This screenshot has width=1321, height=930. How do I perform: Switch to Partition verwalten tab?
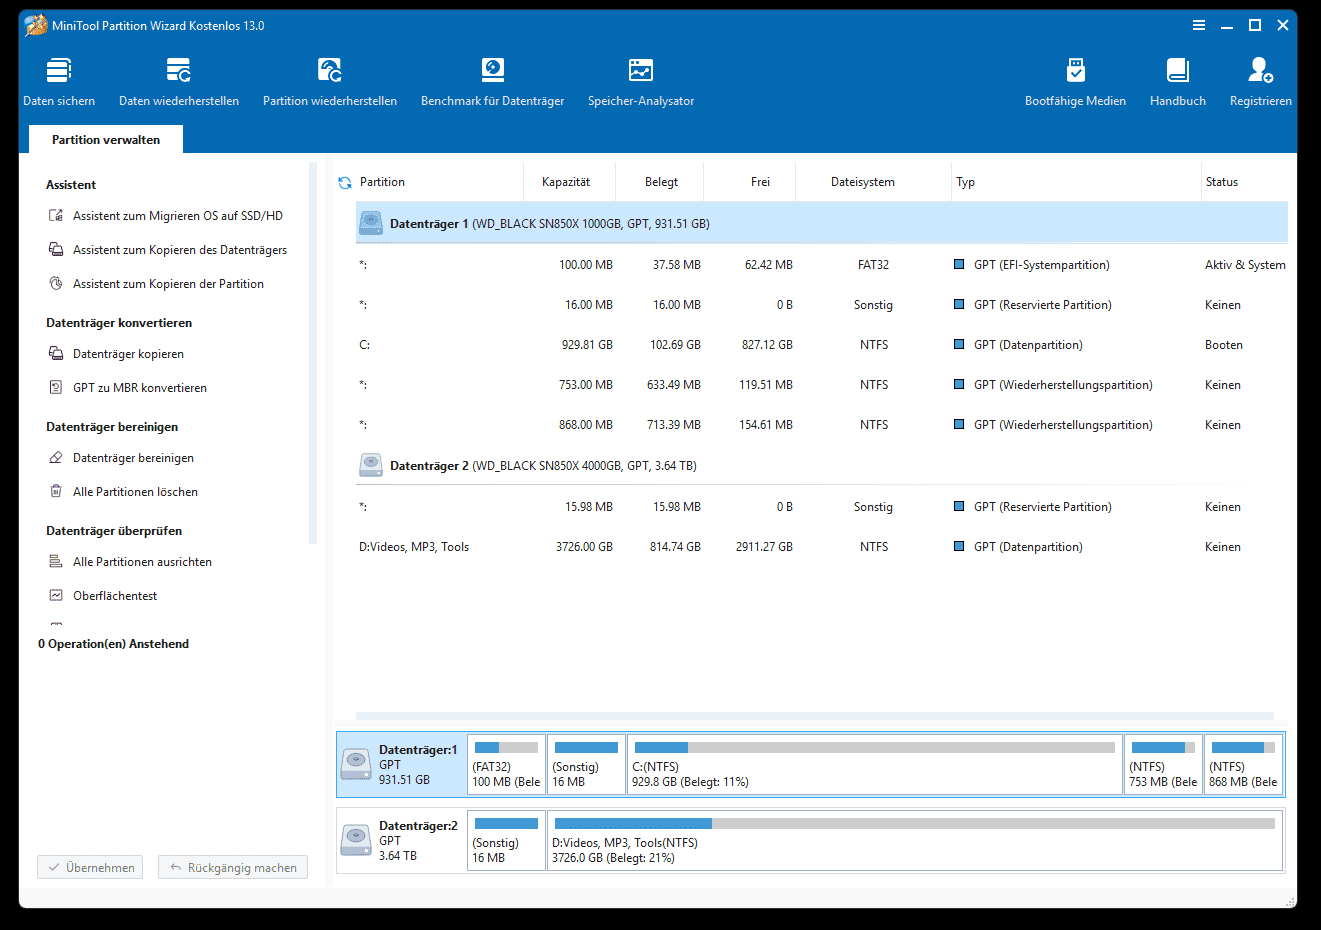pos(106,140)
